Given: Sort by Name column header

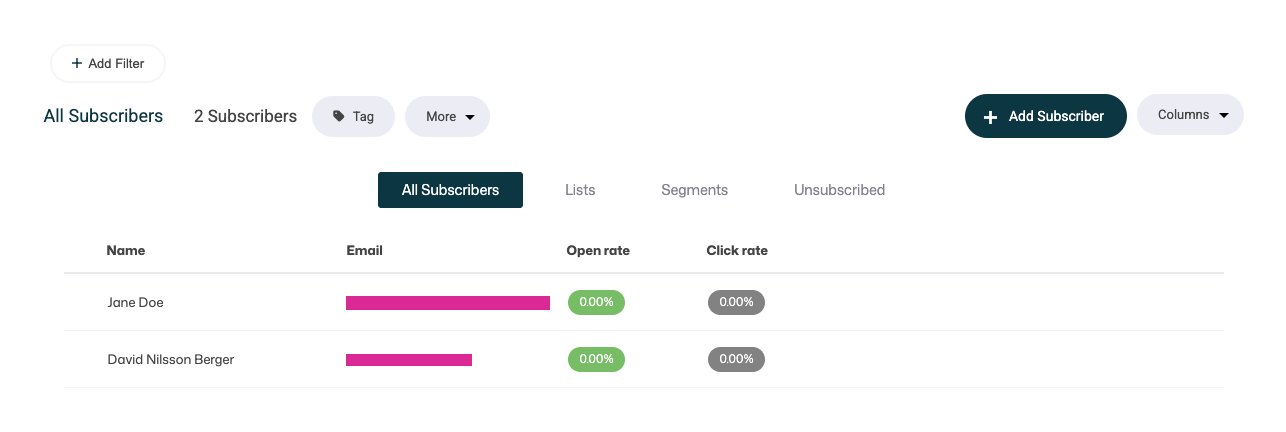Looking at the screenshot, I should [x=126, y=251].
